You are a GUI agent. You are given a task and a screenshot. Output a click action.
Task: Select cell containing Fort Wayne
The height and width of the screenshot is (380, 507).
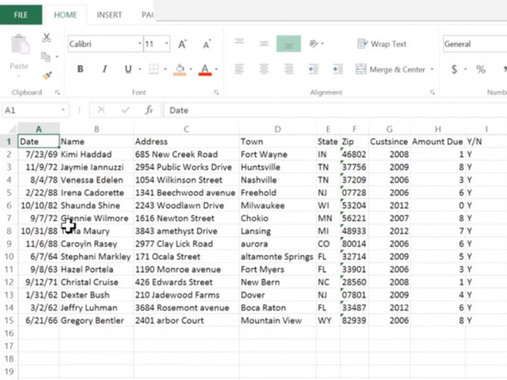point(277,154)
